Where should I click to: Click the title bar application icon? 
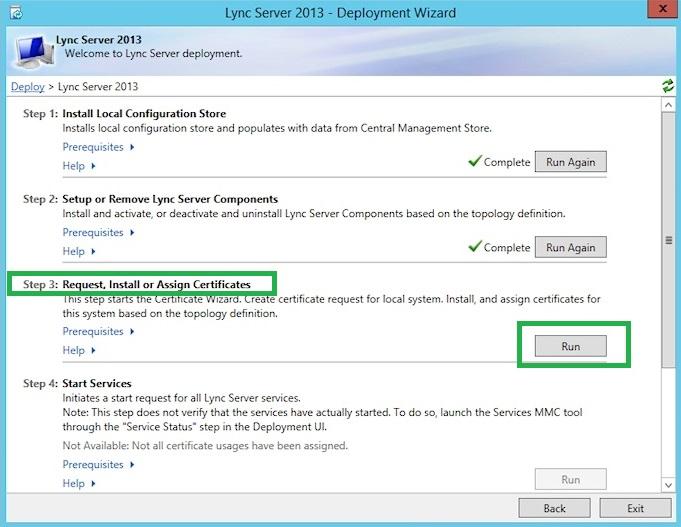click(16, 13)
